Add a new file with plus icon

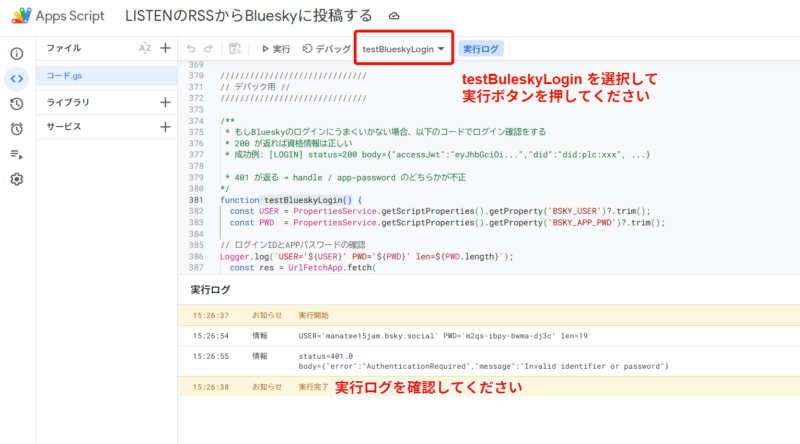pos(165,48)
